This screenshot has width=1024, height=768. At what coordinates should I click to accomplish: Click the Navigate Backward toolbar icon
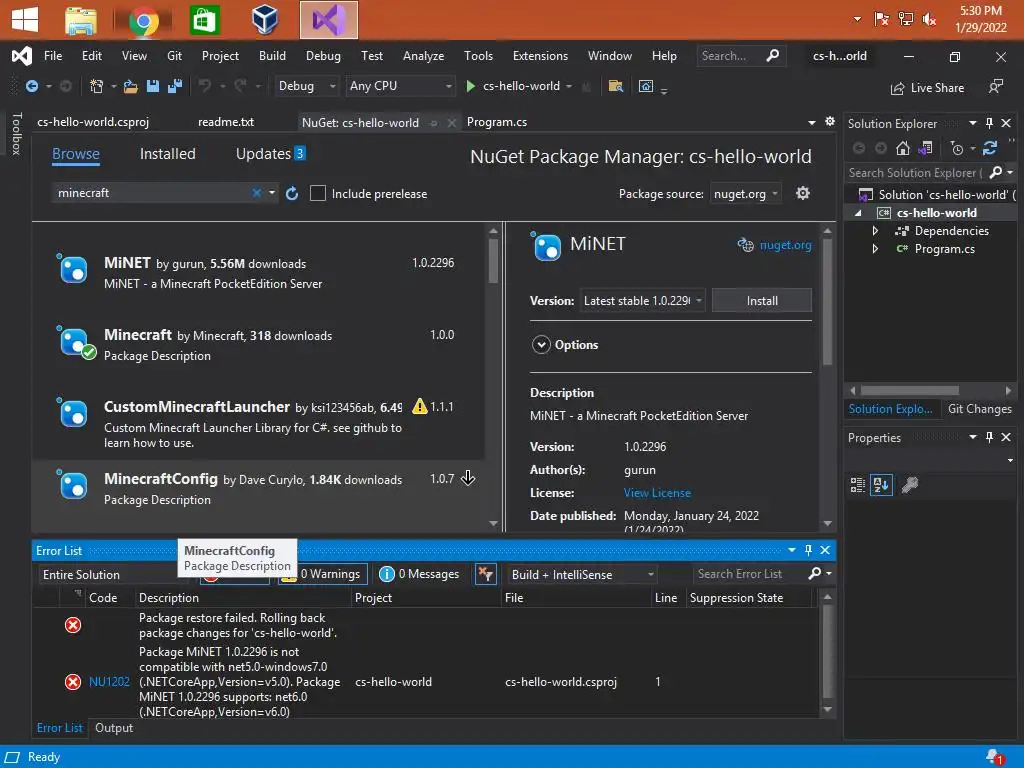[x=31, y=86]
